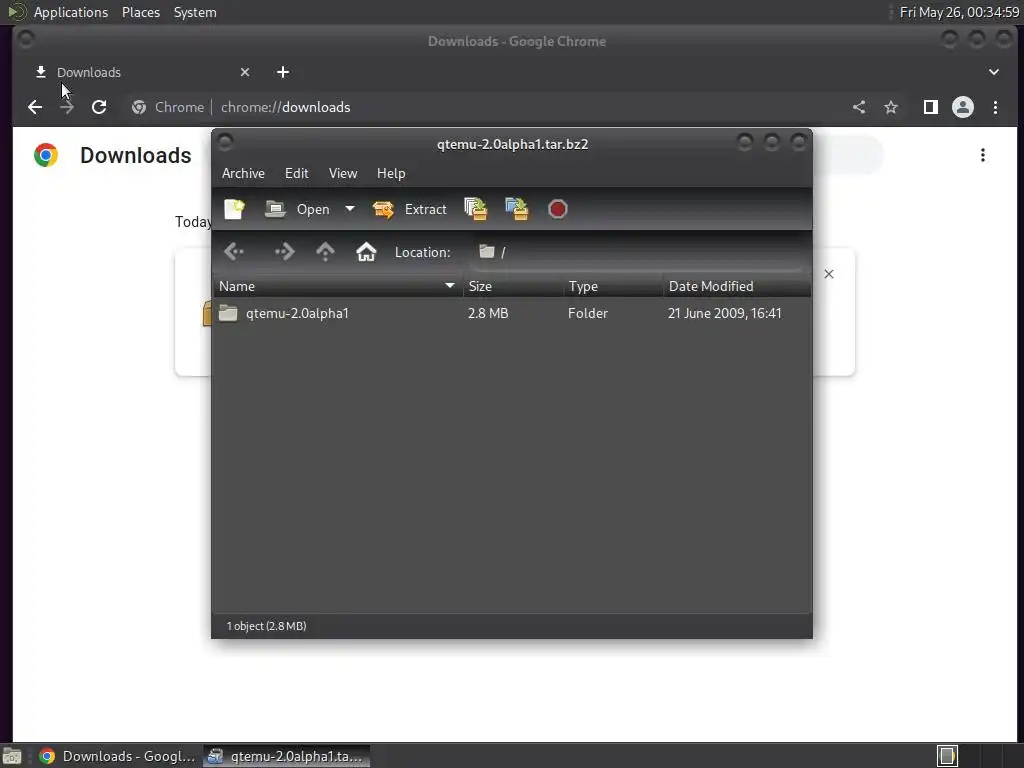Open the Places menu in top panel
Image resolution: width=1024 pixels, height=768 pixels.
tap(141, 12)
